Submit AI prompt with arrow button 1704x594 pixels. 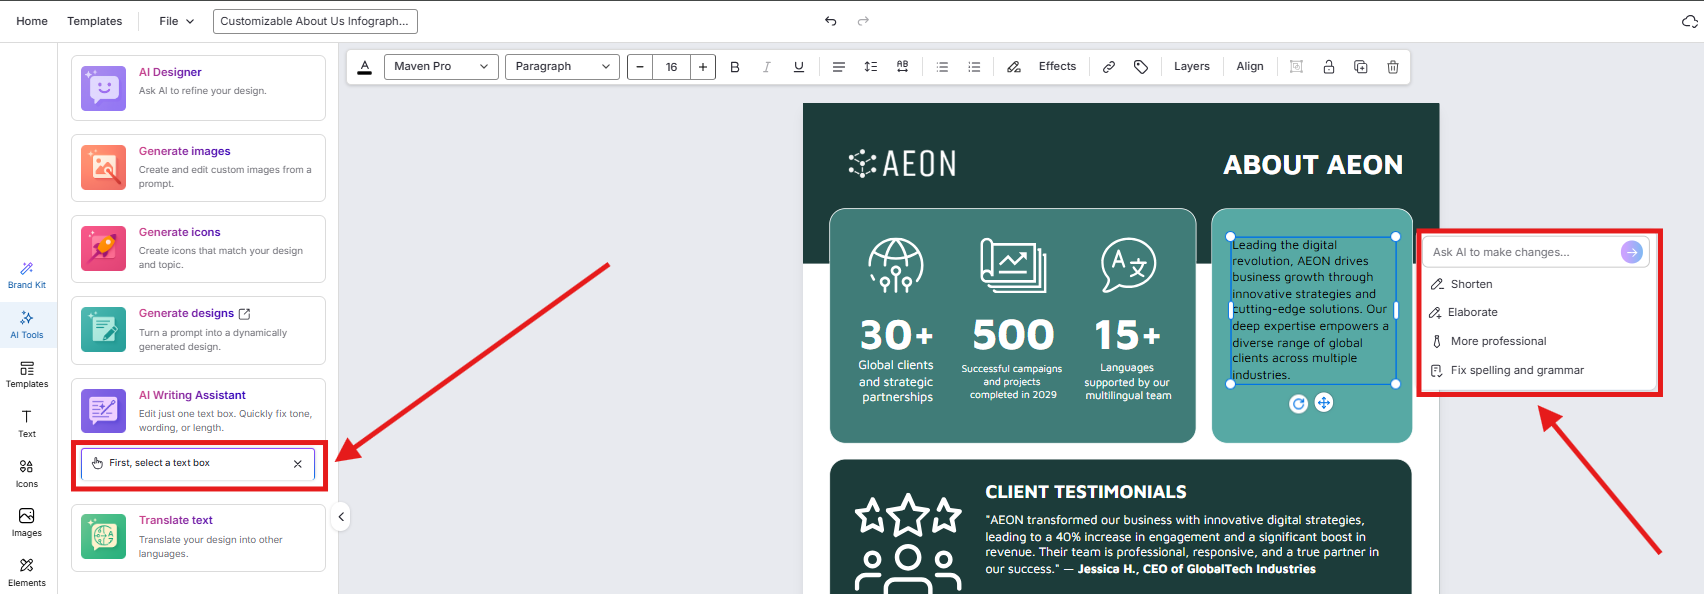click(x=1631, y=252)
